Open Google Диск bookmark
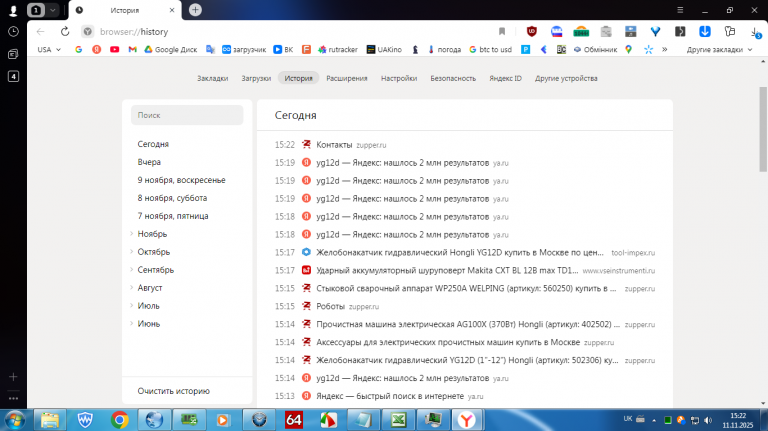This screenshot has width=768, height=431. [x=170, y=49]
